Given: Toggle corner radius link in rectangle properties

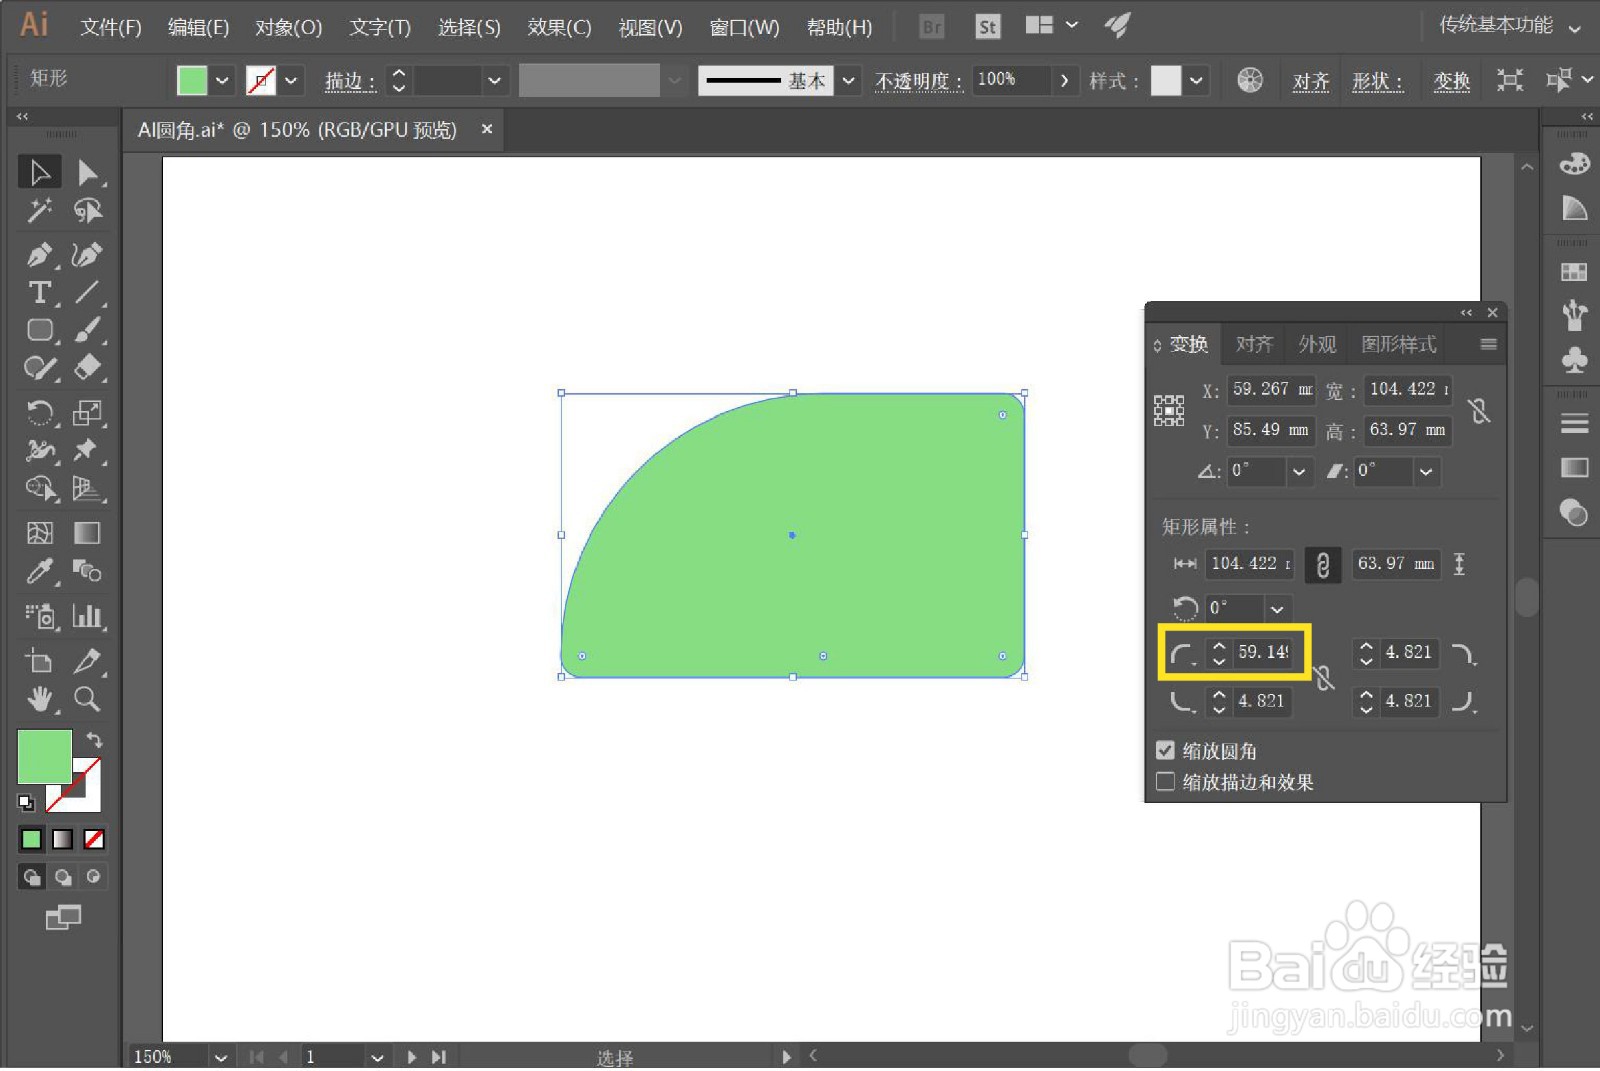Looking at the screenshot, I should pos(1323,677).
